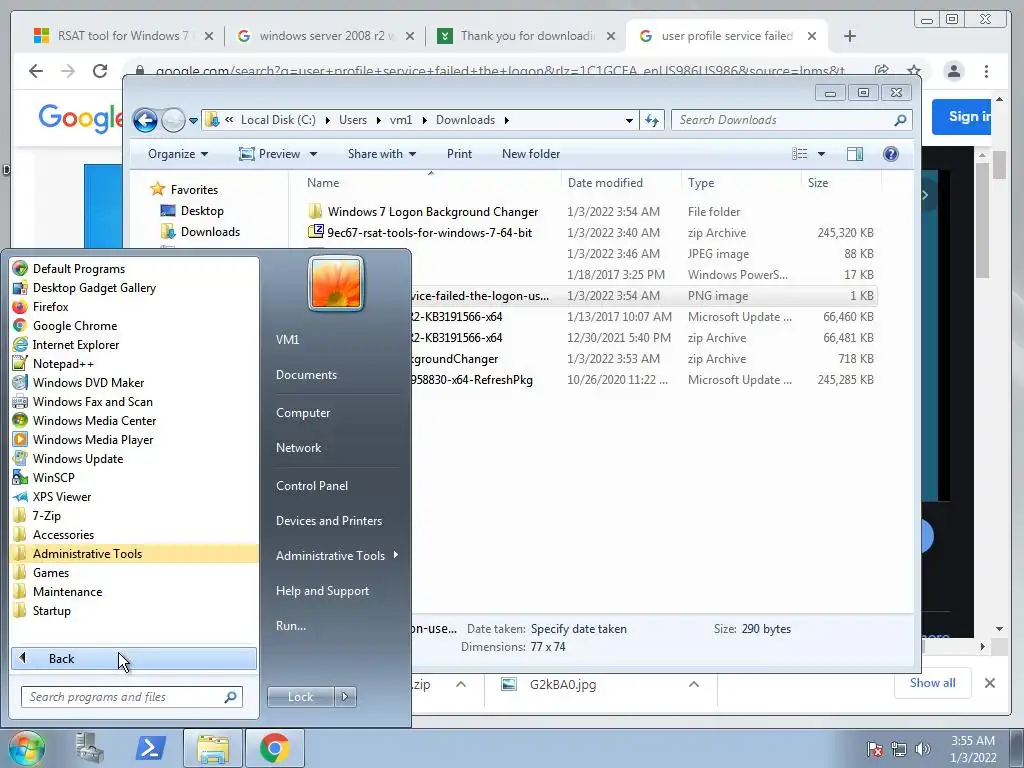Click the user account flower picture

pos(336,282)
